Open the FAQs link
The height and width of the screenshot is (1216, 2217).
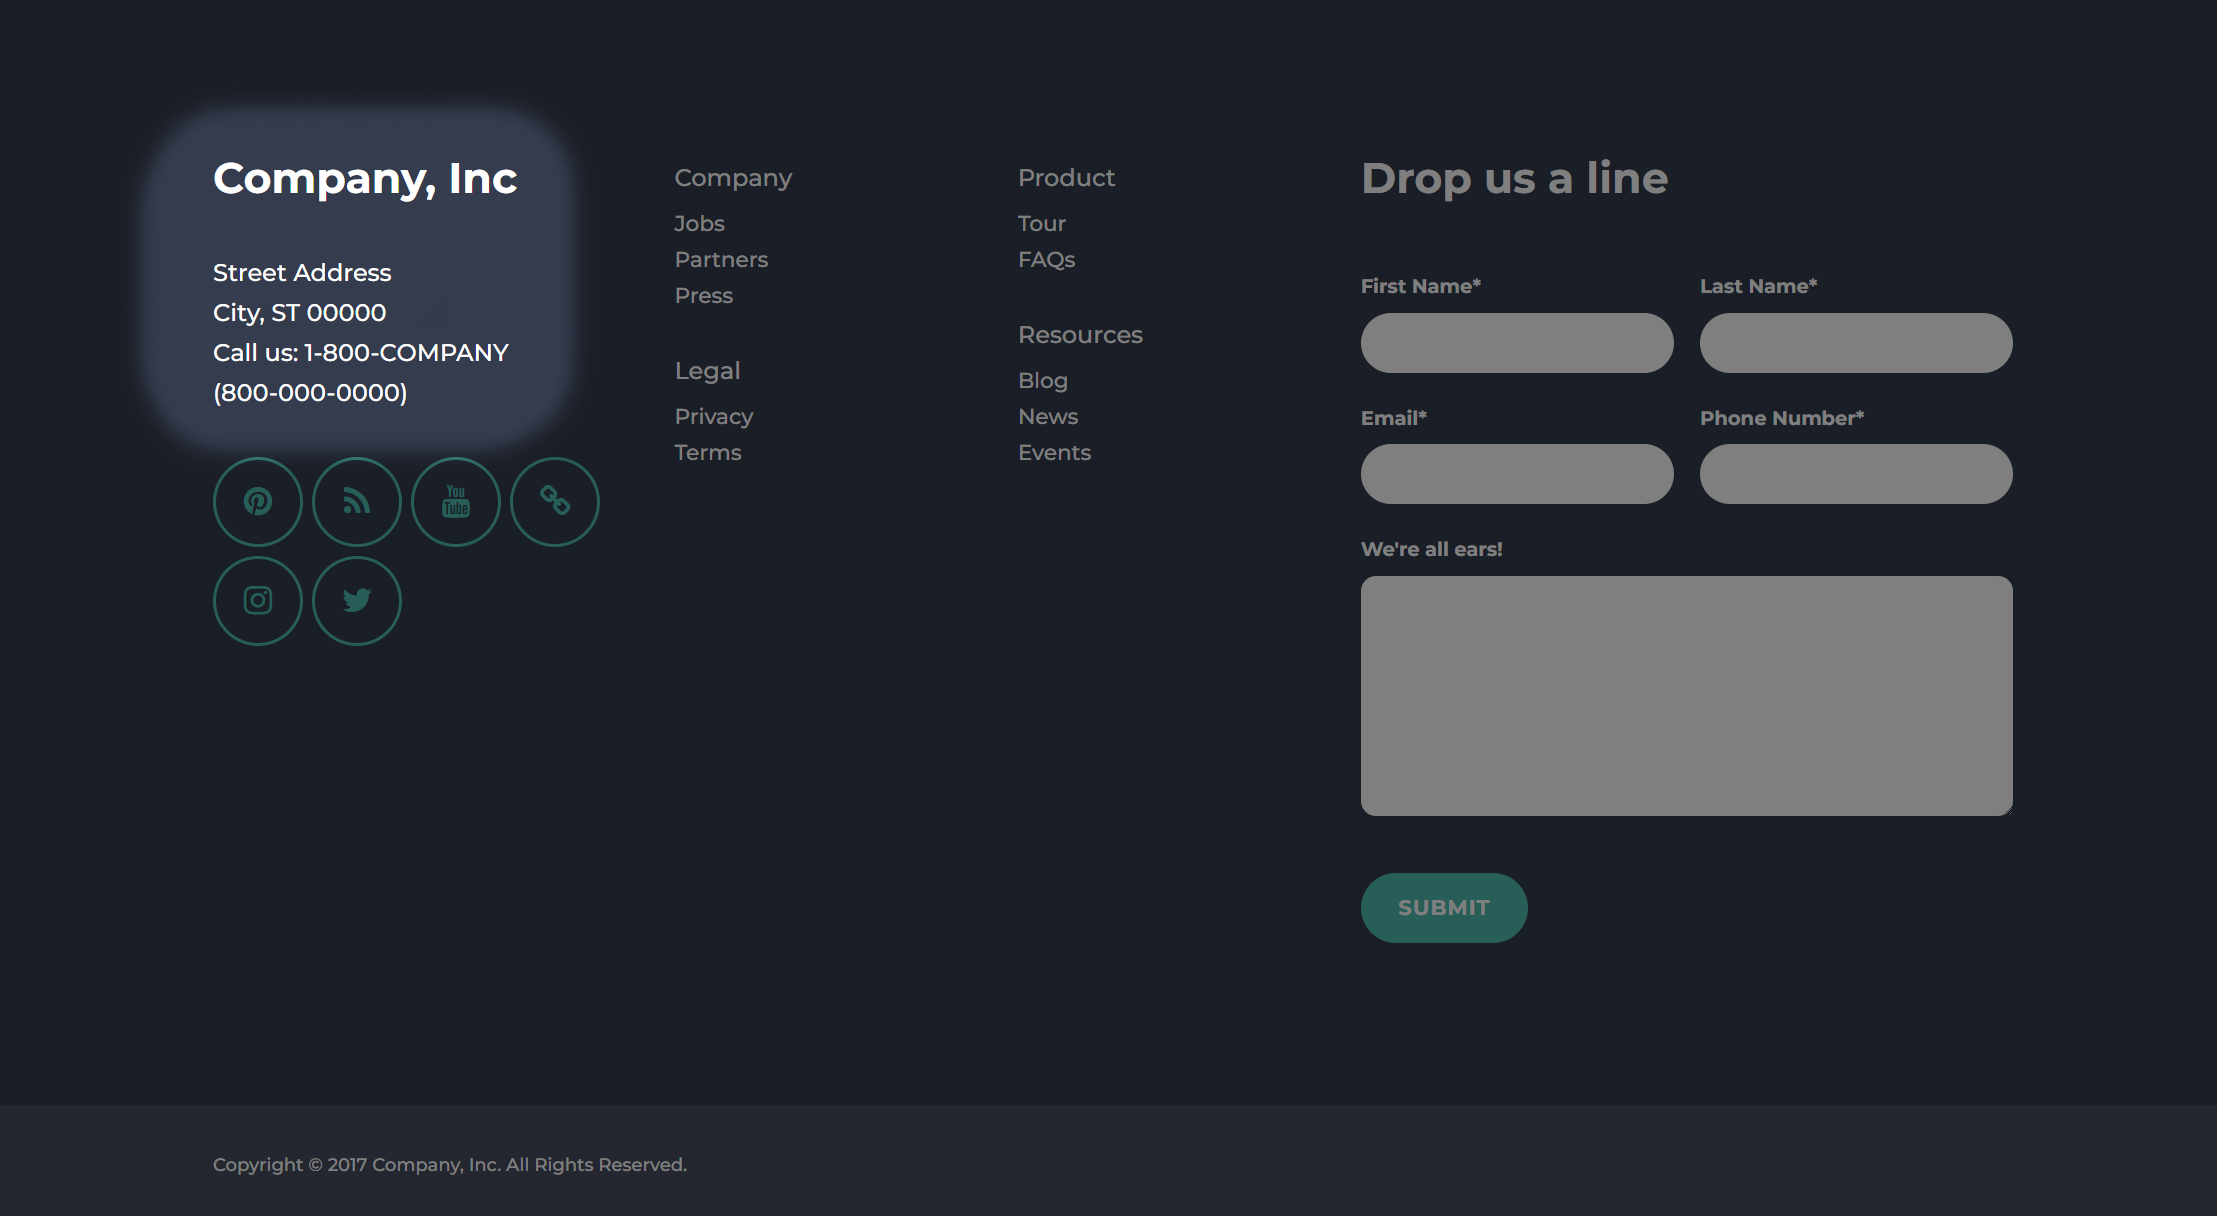(1046, 260)
